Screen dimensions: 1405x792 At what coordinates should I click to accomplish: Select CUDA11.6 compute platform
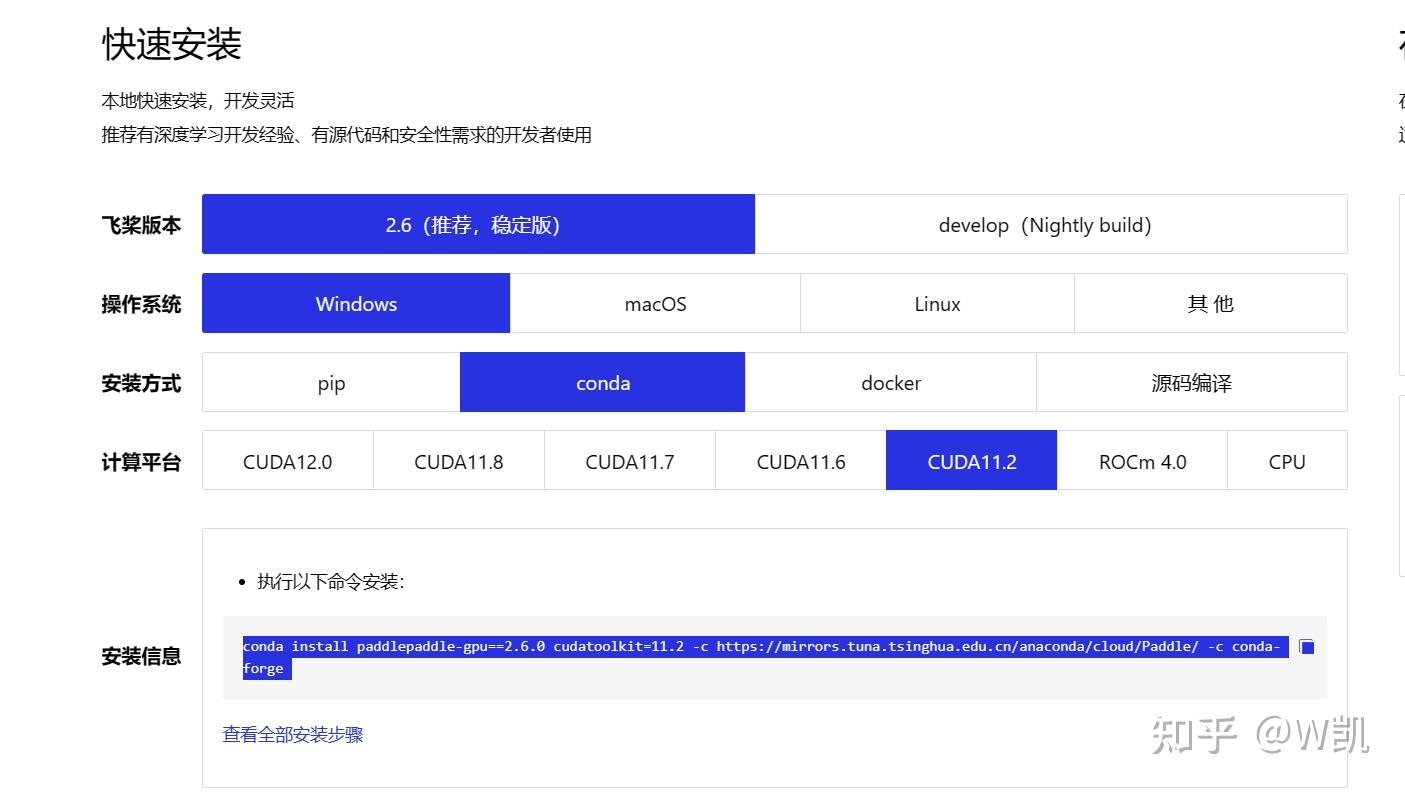click(800, 461)
